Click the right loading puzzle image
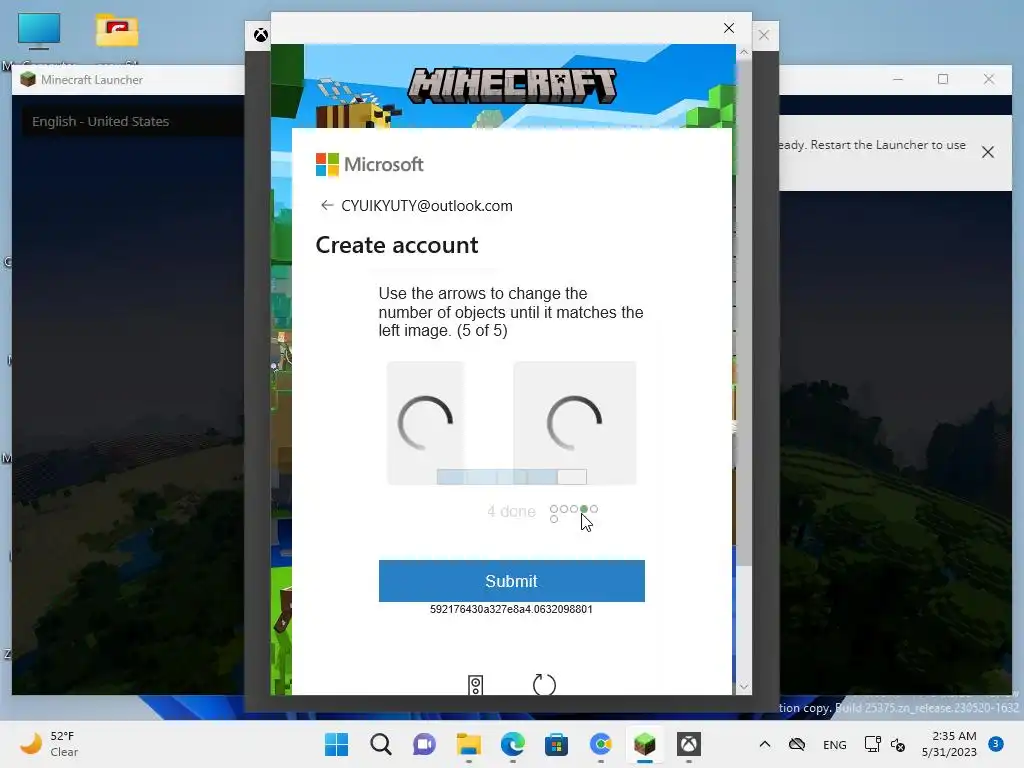 click(575, 423)
